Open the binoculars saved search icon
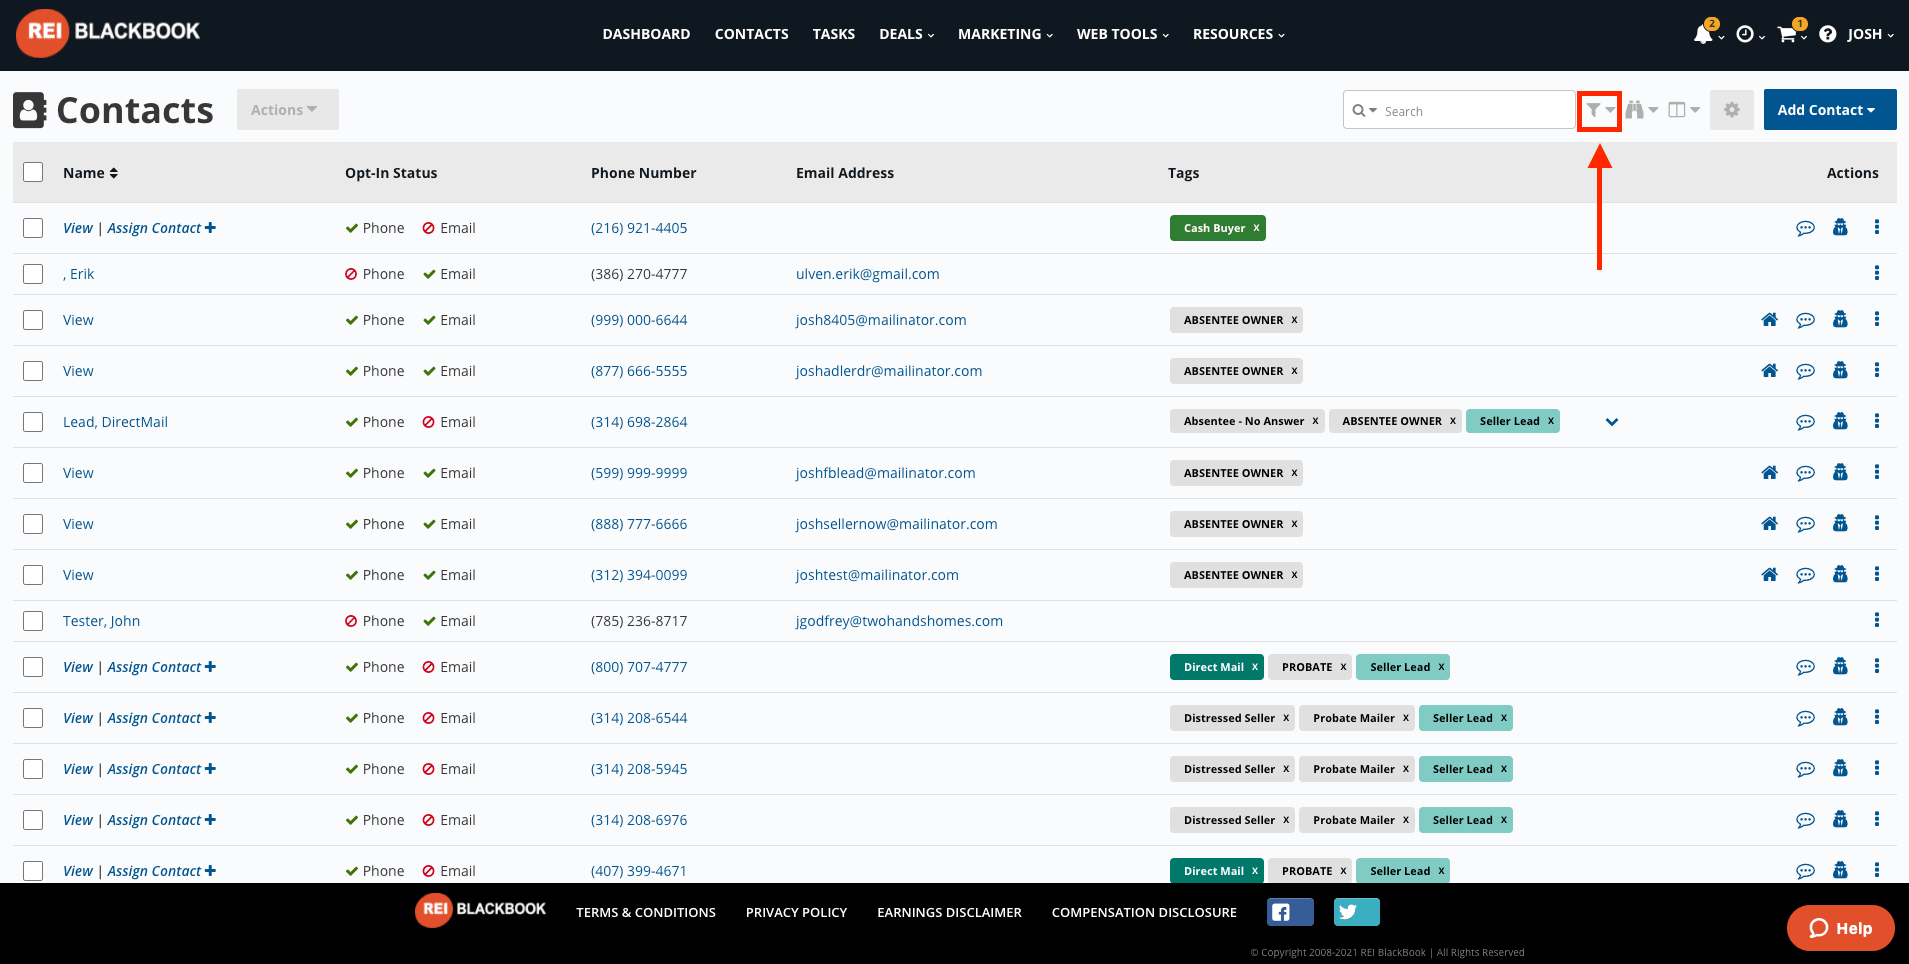Screen dimensions: 1909x964 pos(1641,110)
